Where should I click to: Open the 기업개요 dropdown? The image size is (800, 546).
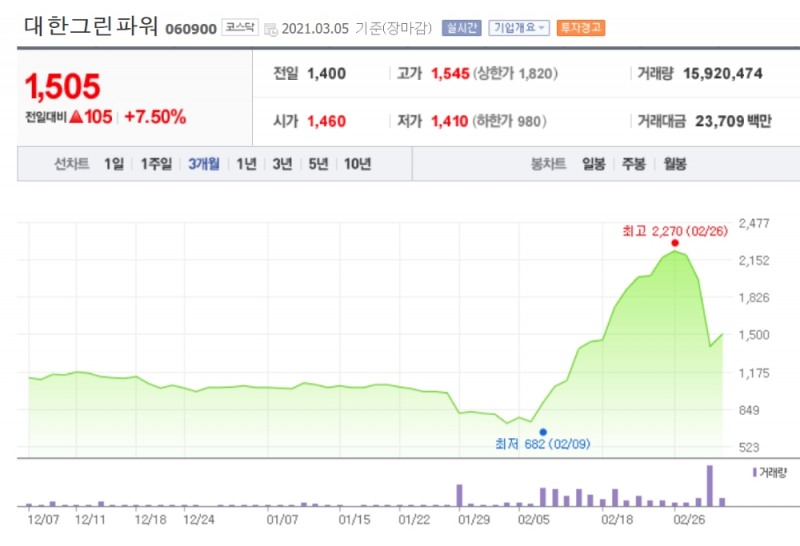click(x=519, y=28)
